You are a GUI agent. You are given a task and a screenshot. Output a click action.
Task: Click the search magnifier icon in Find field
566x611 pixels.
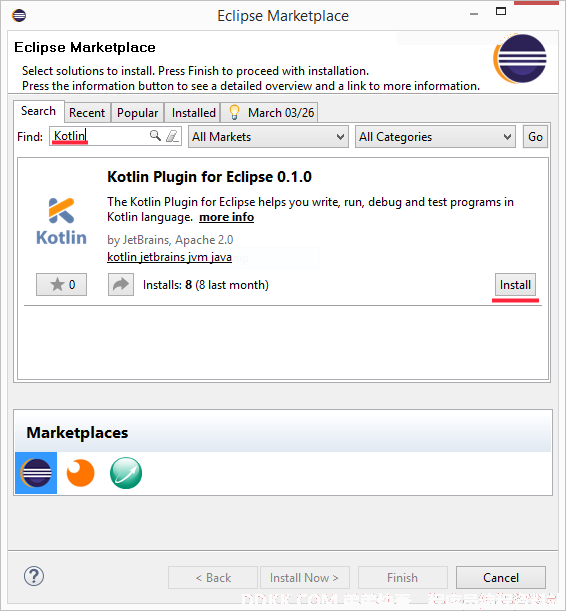[155, 136]
